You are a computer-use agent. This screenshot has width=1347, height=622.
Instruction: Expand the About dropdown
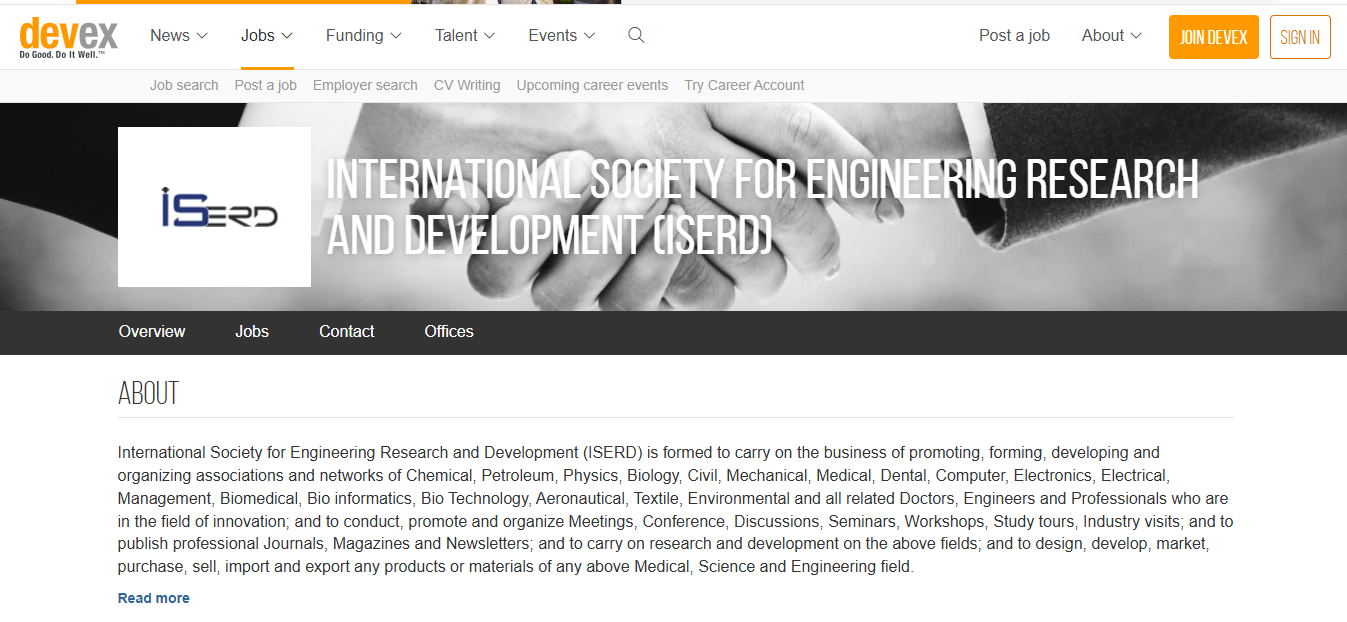pyautogui.click(x=1111, y=36)
